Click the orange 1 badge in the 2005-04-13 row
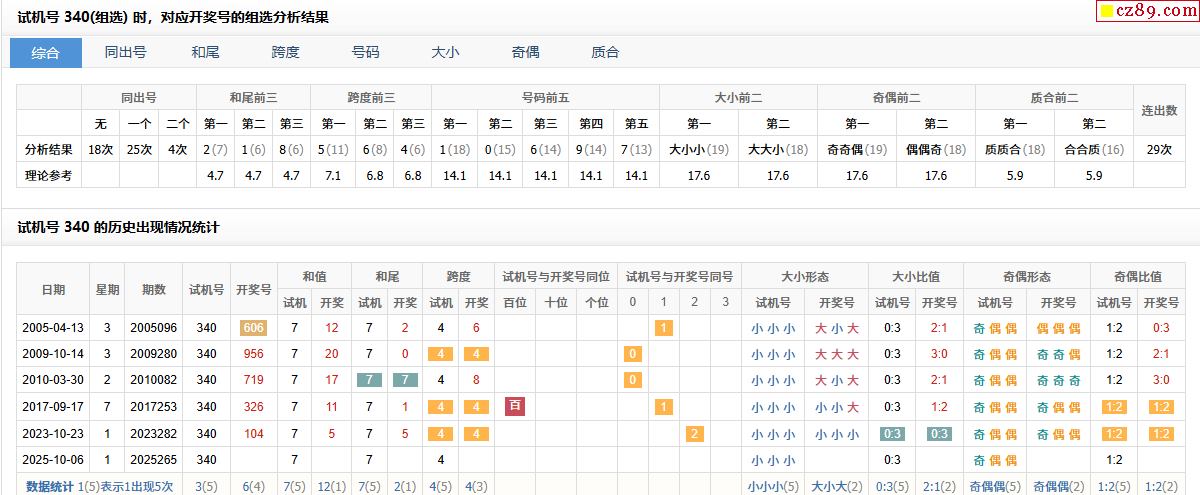 pyautogui.click(x=664, y=328)
